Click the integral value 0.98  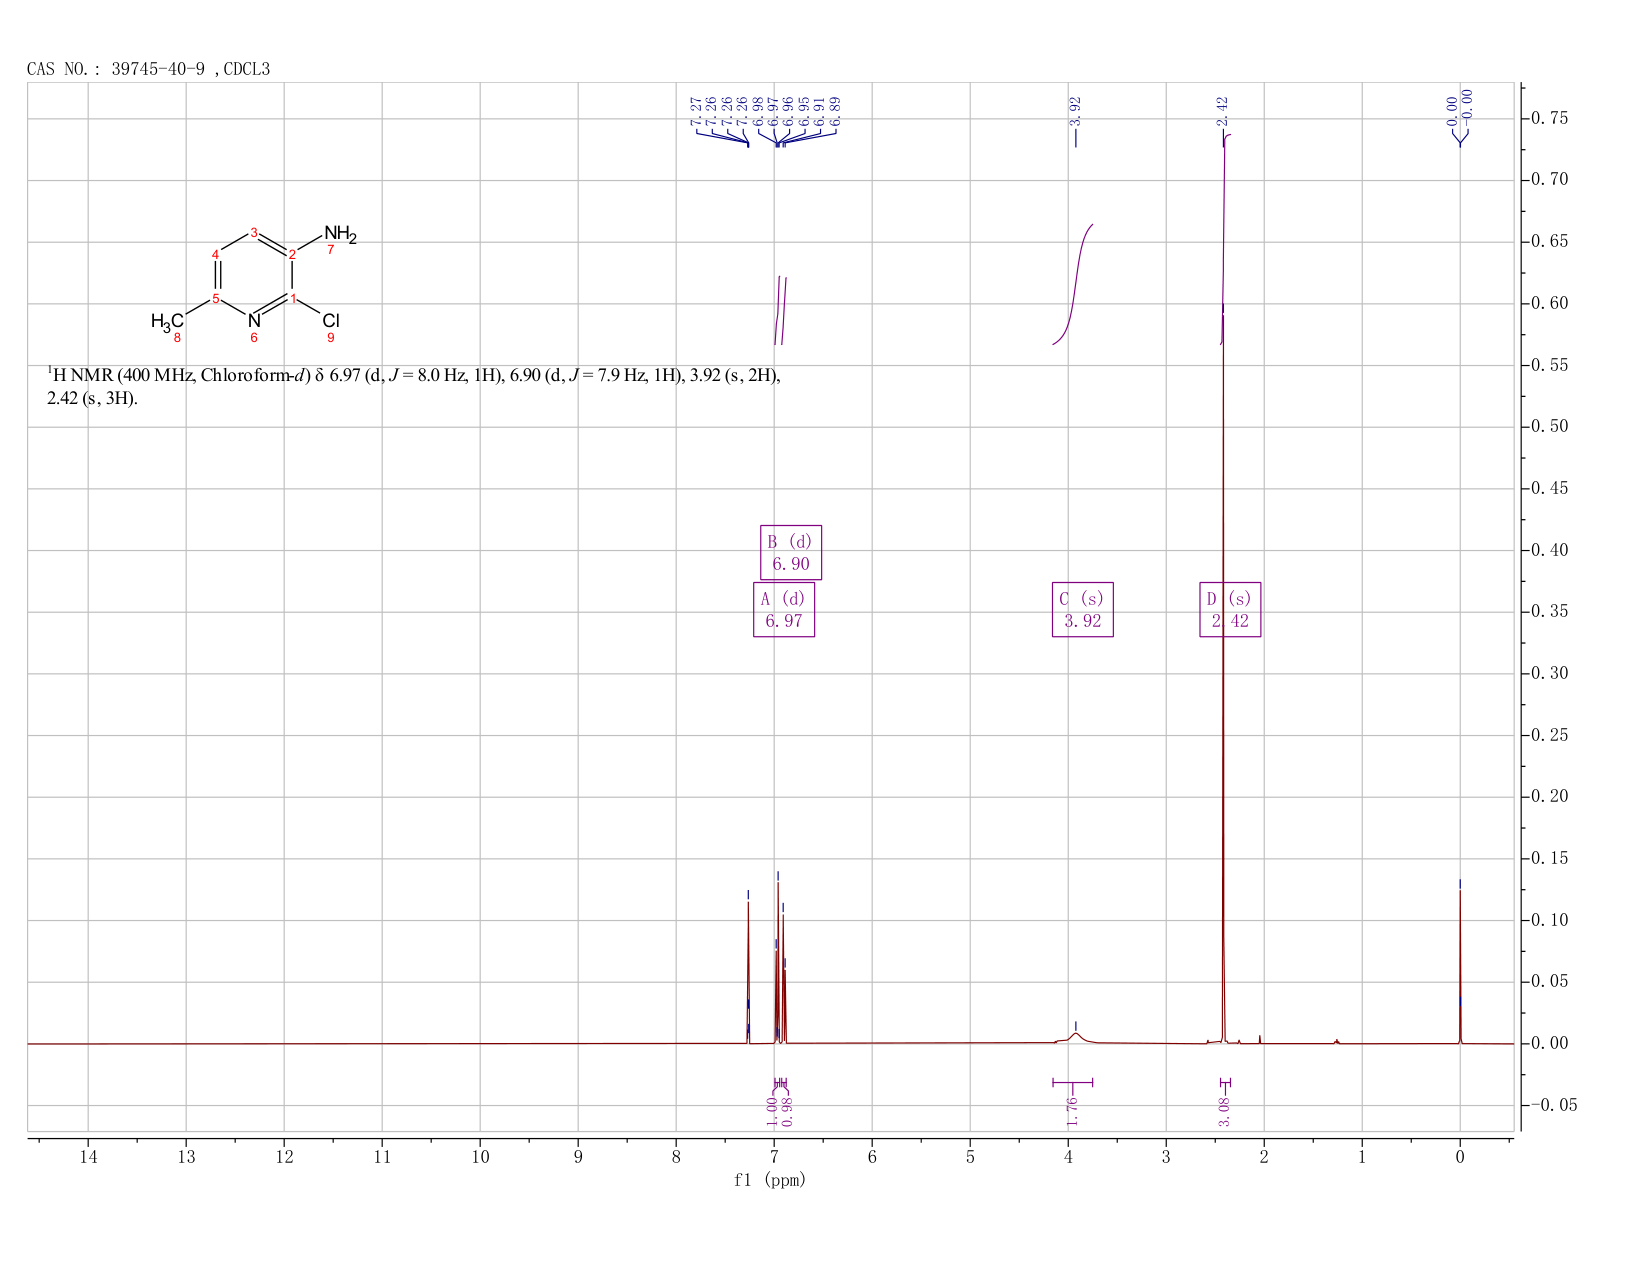tap(787, 1111)
